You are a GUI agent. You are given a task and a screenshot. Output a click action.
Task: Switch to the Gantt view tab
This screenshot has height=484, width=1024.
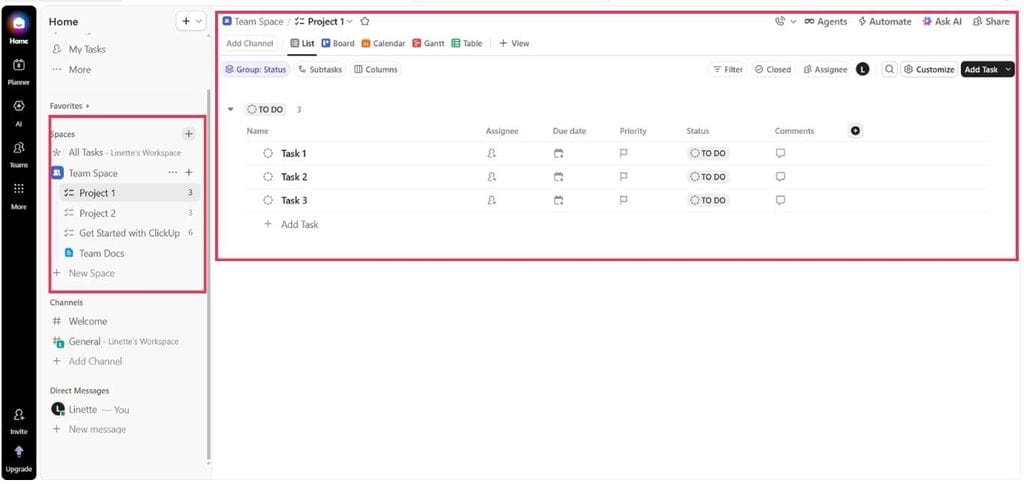[428, 44]
